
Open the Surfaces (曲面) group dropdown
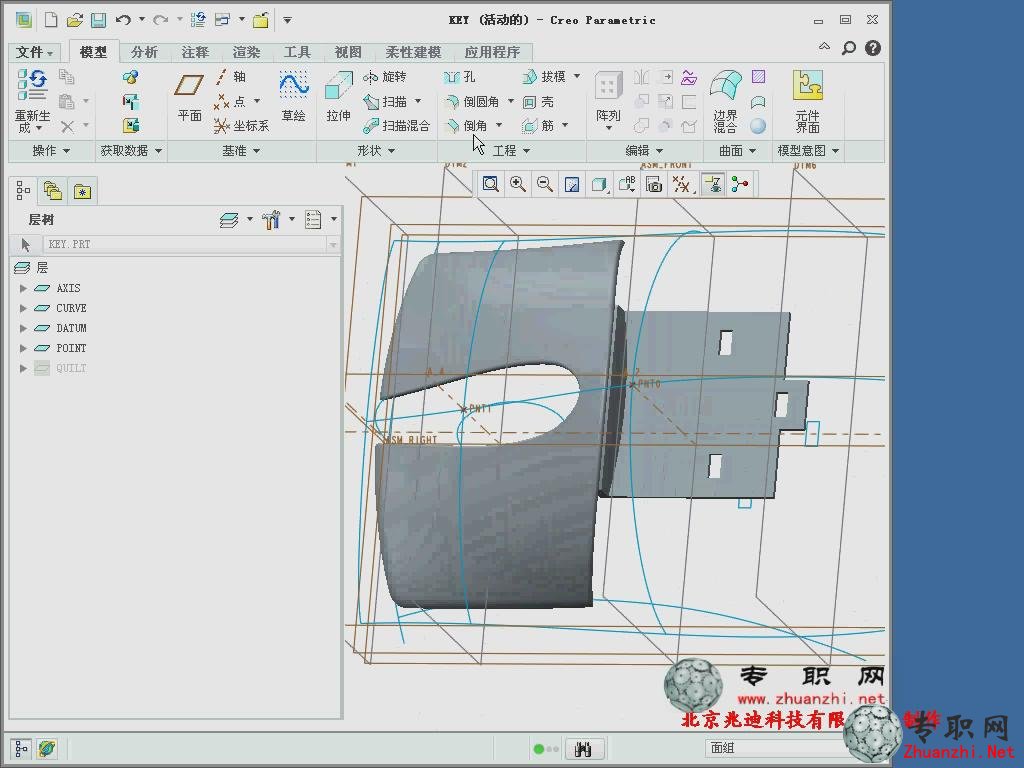tap(737, 151)
